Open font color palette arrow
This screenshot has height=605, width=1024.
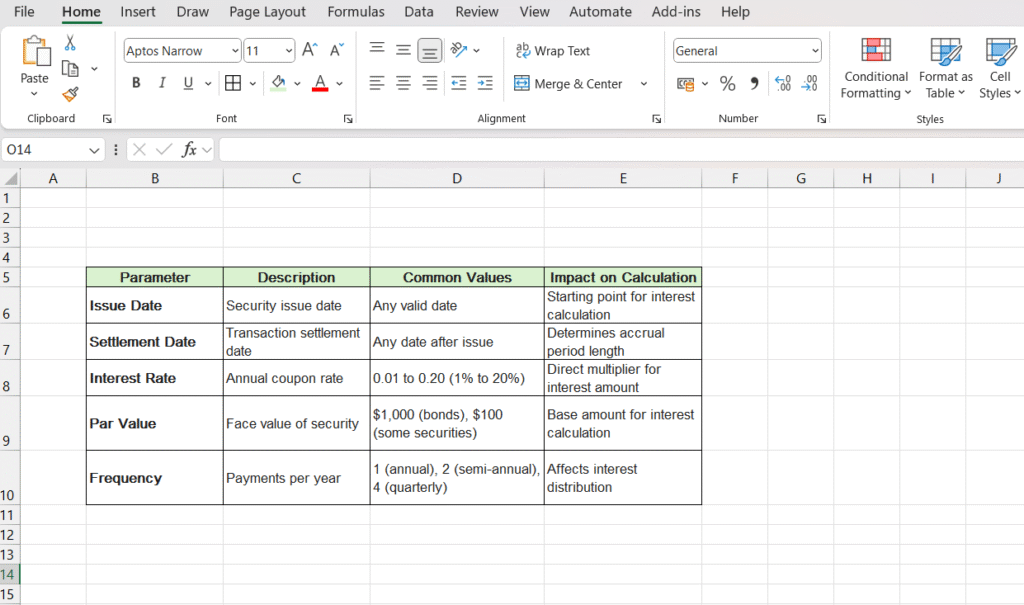[x=340, y=84]
